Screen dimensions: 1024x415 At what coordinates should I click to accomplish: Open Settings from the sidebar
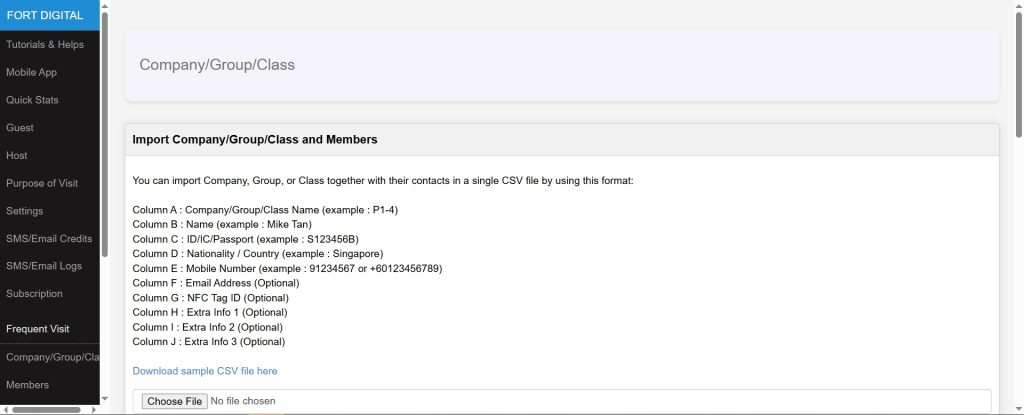click(24, 211)
